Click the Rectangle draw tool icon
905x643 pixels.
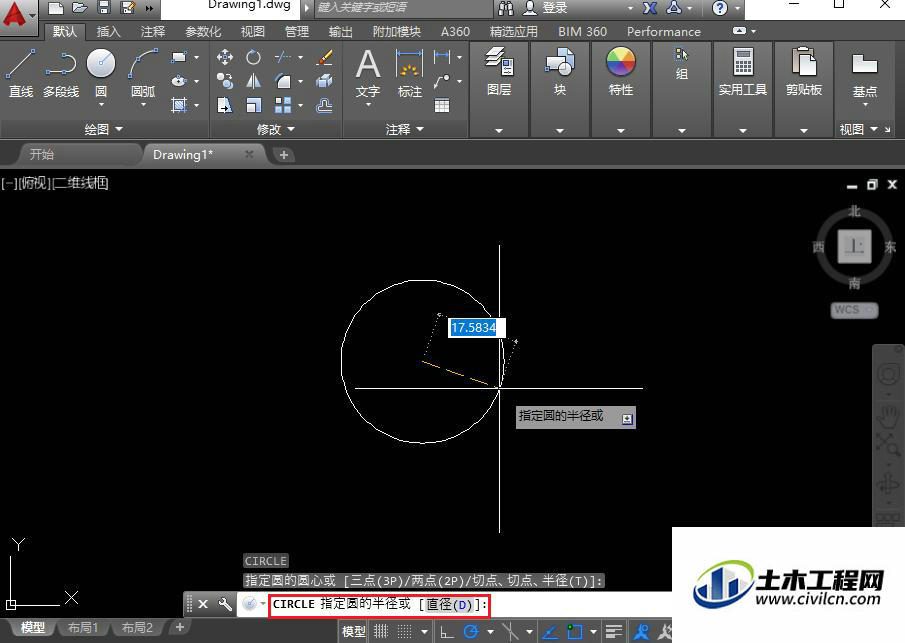pos(179,57)
